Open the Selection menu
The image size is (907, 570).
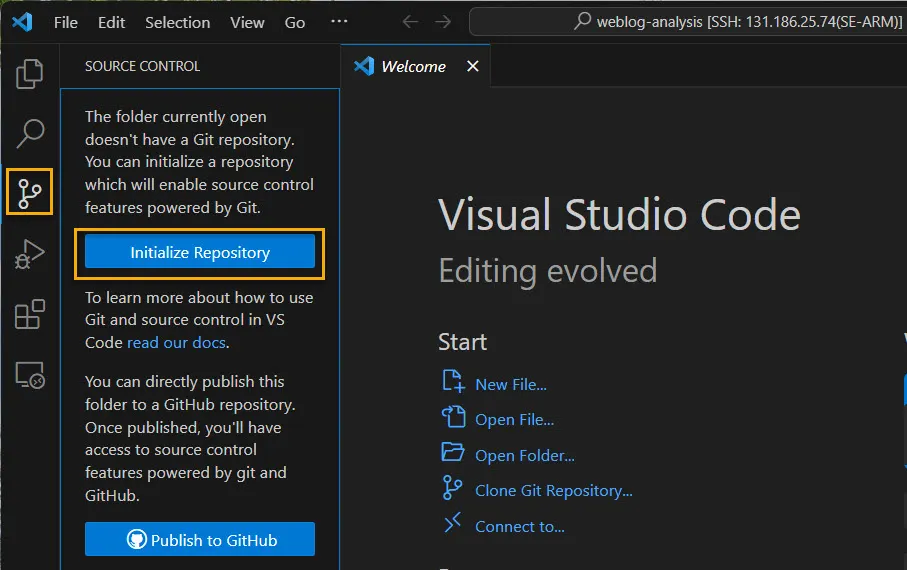pyautogui.click(x=178, y=22)
